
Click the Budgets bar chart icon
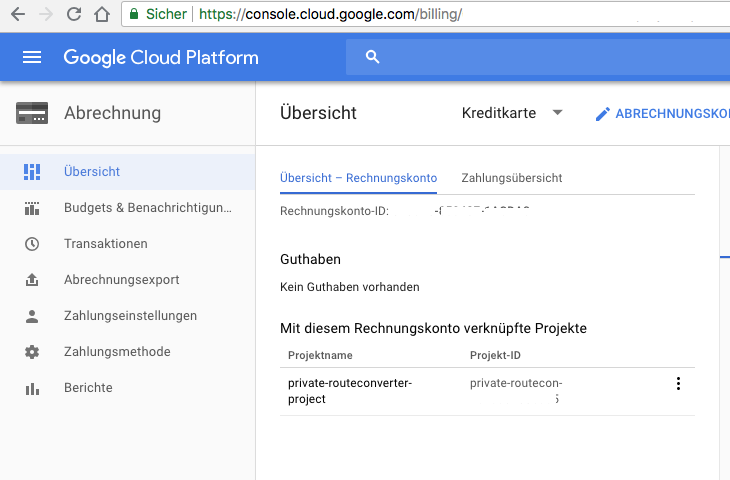coord(32,208)
